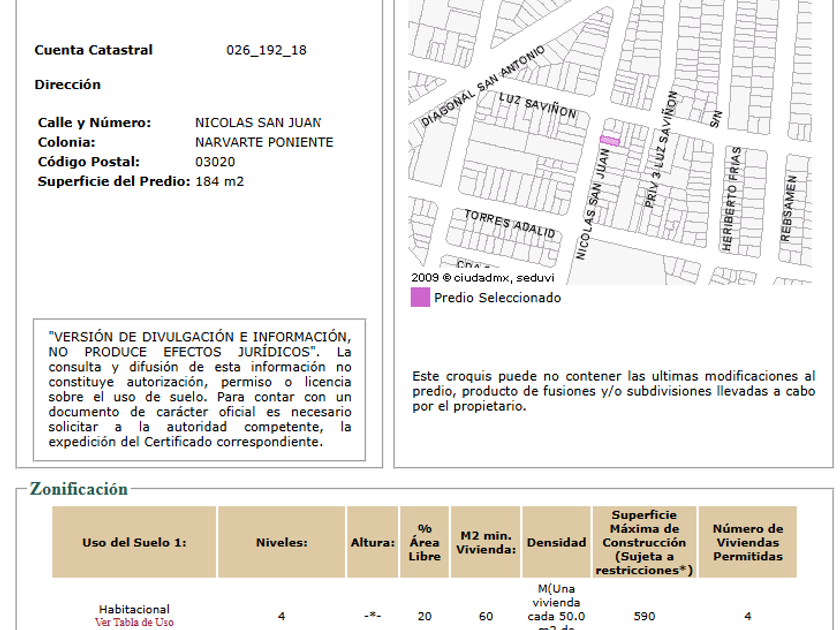The width and height of the screenshot is (840, 630).
Task: Click the 'Código Postal:' label
Action: [x=88, y=162]
